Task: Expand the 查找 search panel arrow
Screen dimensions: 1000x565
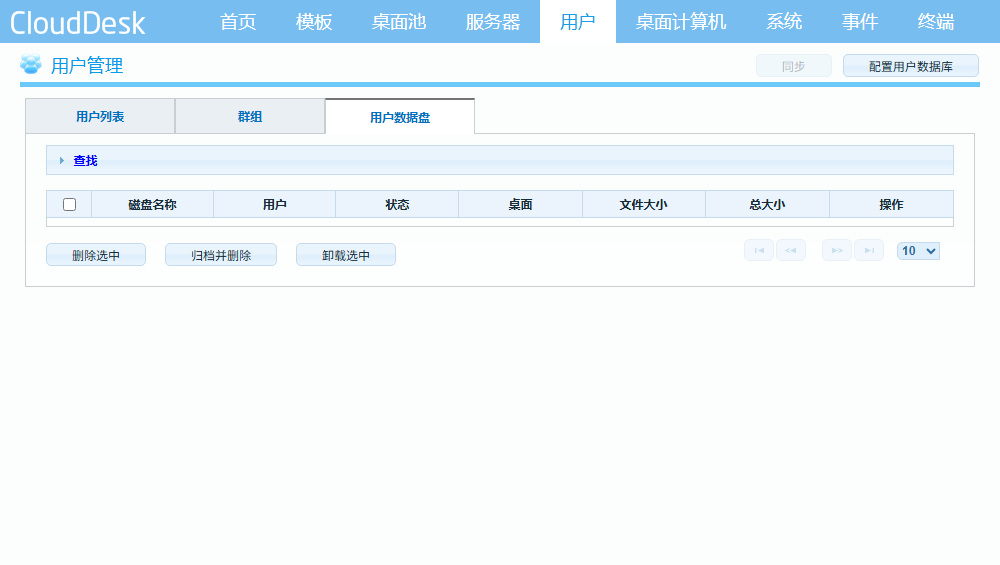Action: [x=62, y=161]
